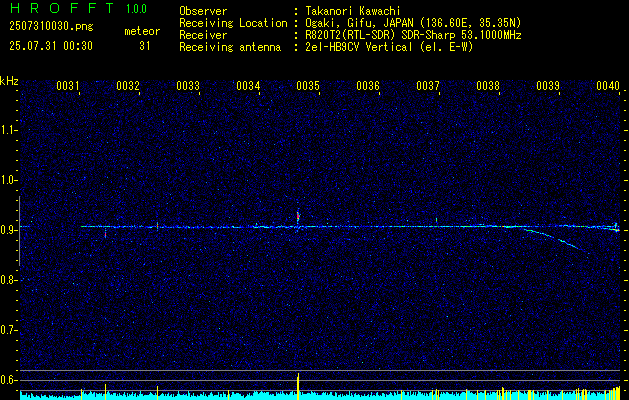
Task: Click the meteor label
Action: coord(142,31)
